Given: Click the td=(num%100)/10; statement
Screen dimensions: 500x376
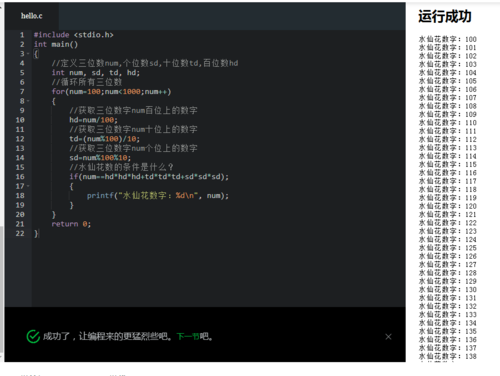Looking at the screenshot, I should (105, 139).
